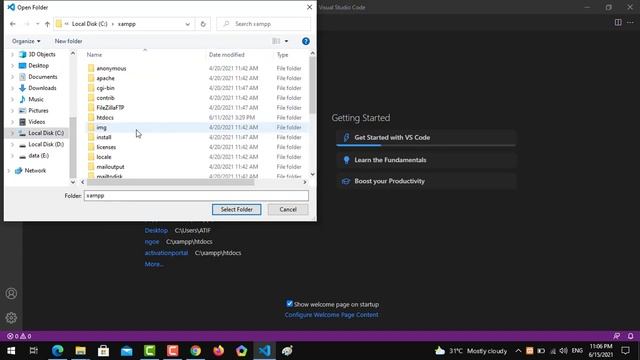Image resolution: width=640 pixels, height=360 pixels.
Task: Open green Camtasia taskbar icon
Action: [149, 351]
